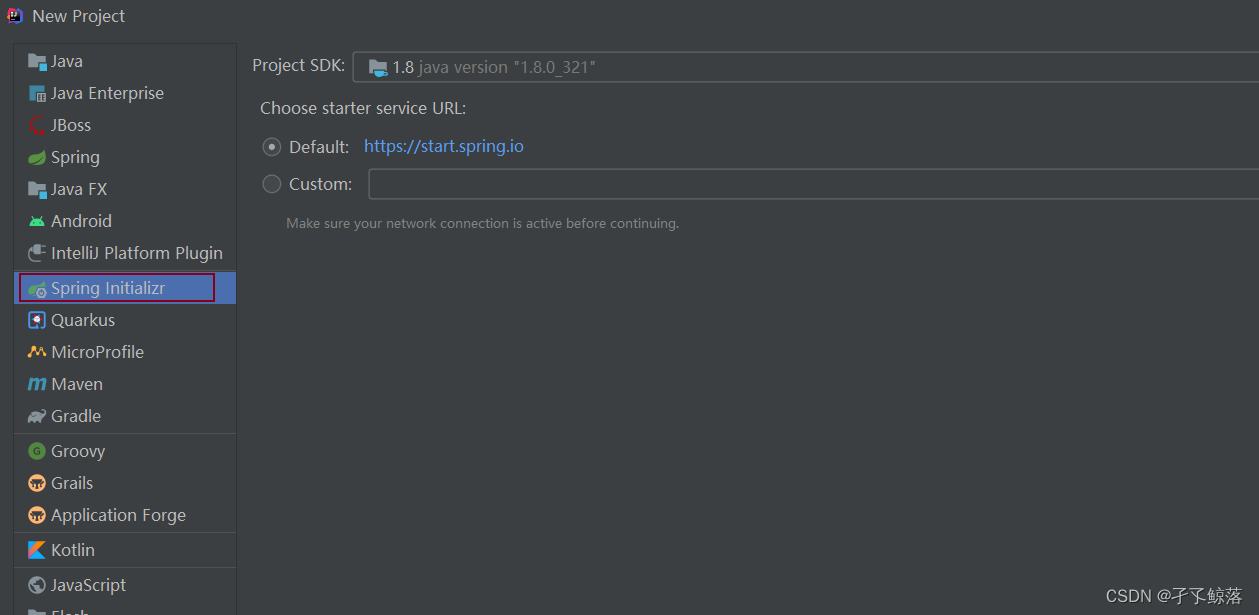Choose the 'Kotlin' entry text
This screenshot has width=1259, height=615.
pos(73,550)
